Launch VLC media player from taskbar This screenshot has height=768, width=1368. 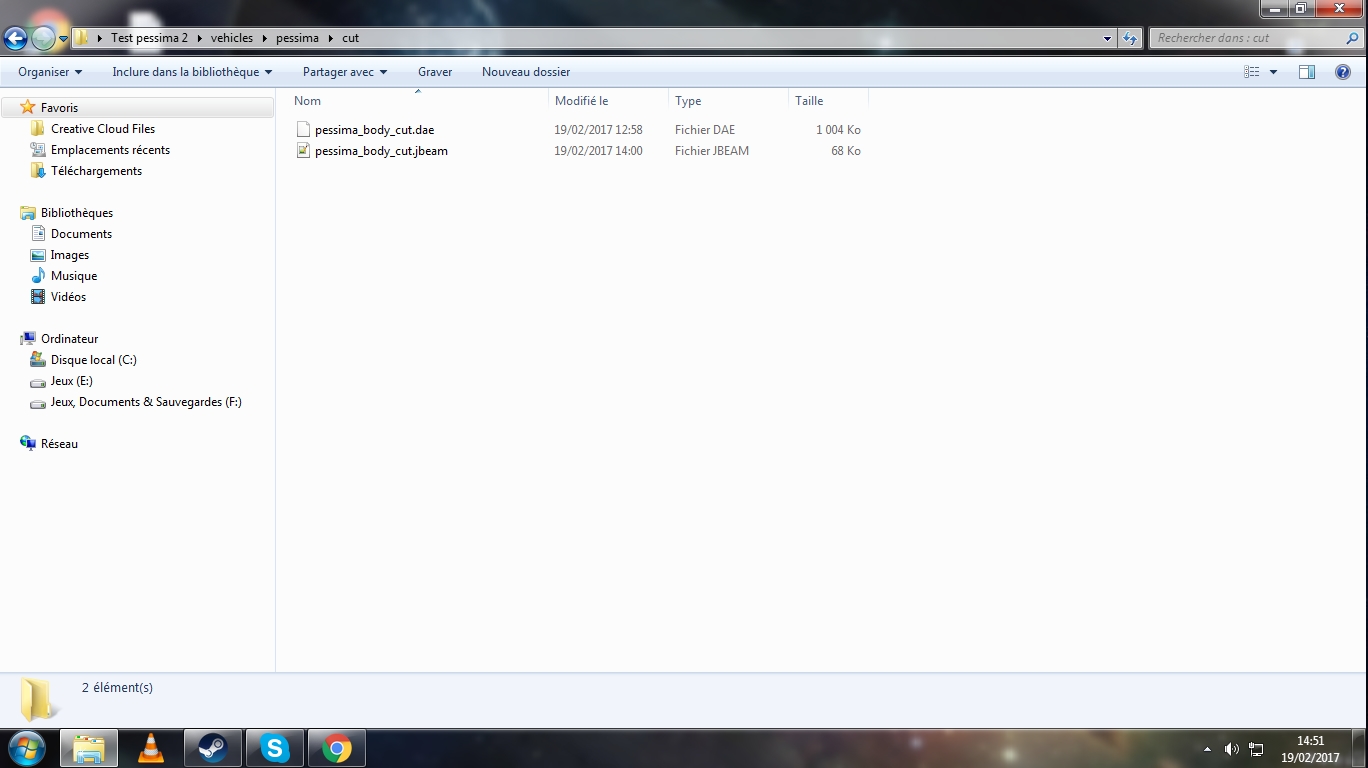(151, 748)
